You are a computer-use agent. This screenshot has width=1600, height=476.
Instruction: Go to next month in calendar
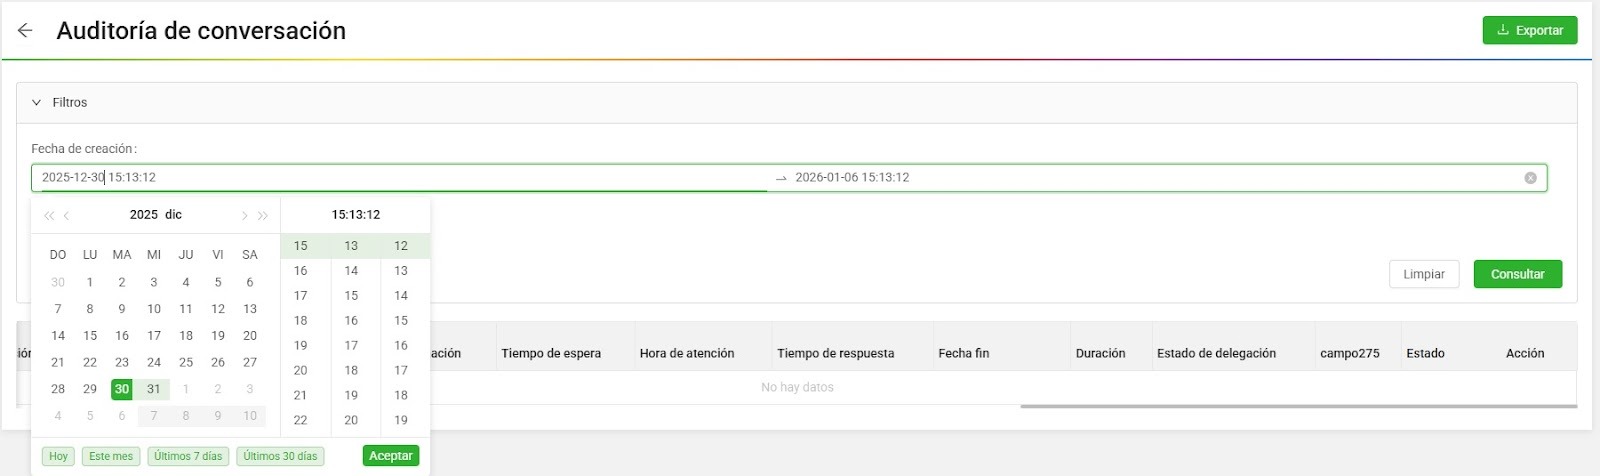pyautogui.click(x=244, y=215)
